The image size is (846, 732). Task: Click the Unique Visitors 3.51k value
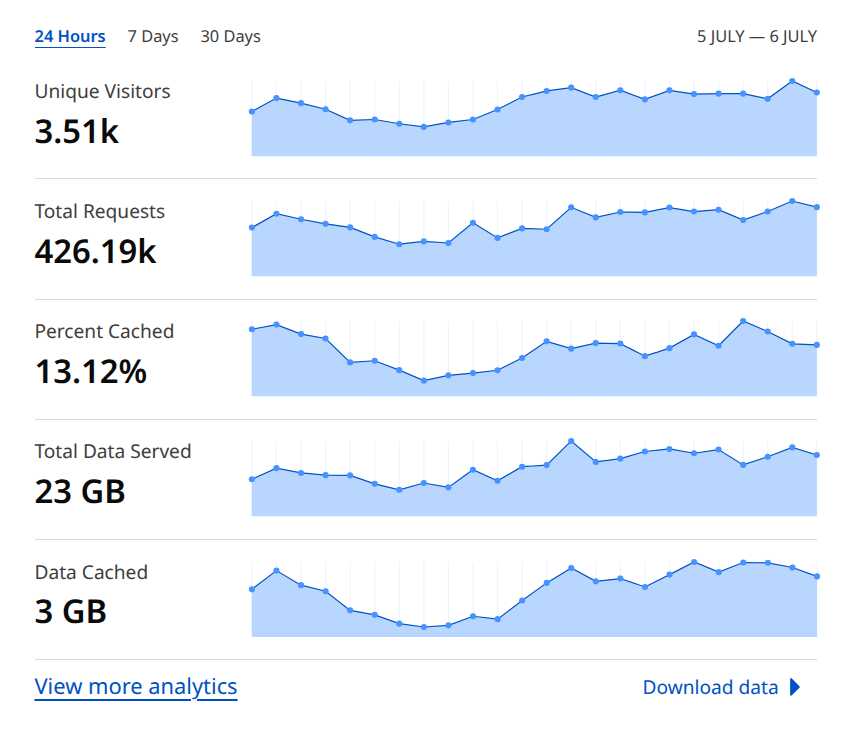pyautogui.click(x=77, y=132)
